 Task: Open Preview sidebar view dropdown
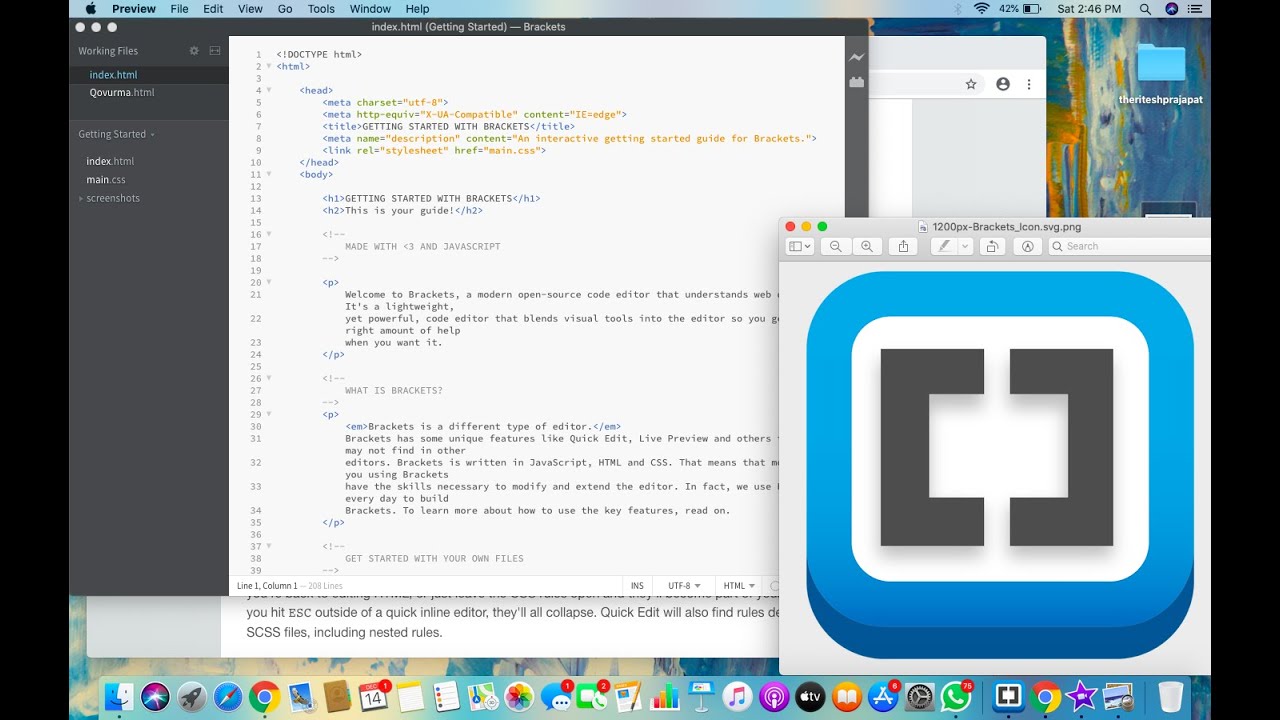tap(799, 246)
